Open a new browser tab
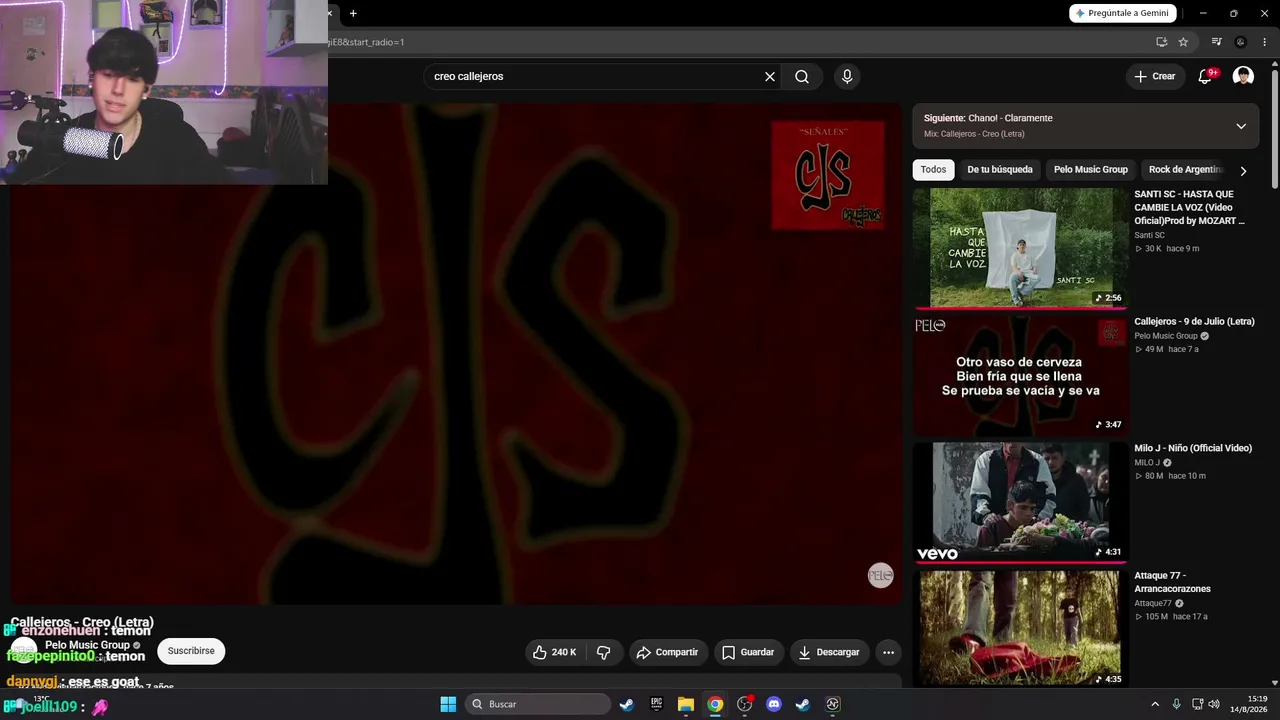This screenshot has width=1280, height=720. tap(353, 13)
